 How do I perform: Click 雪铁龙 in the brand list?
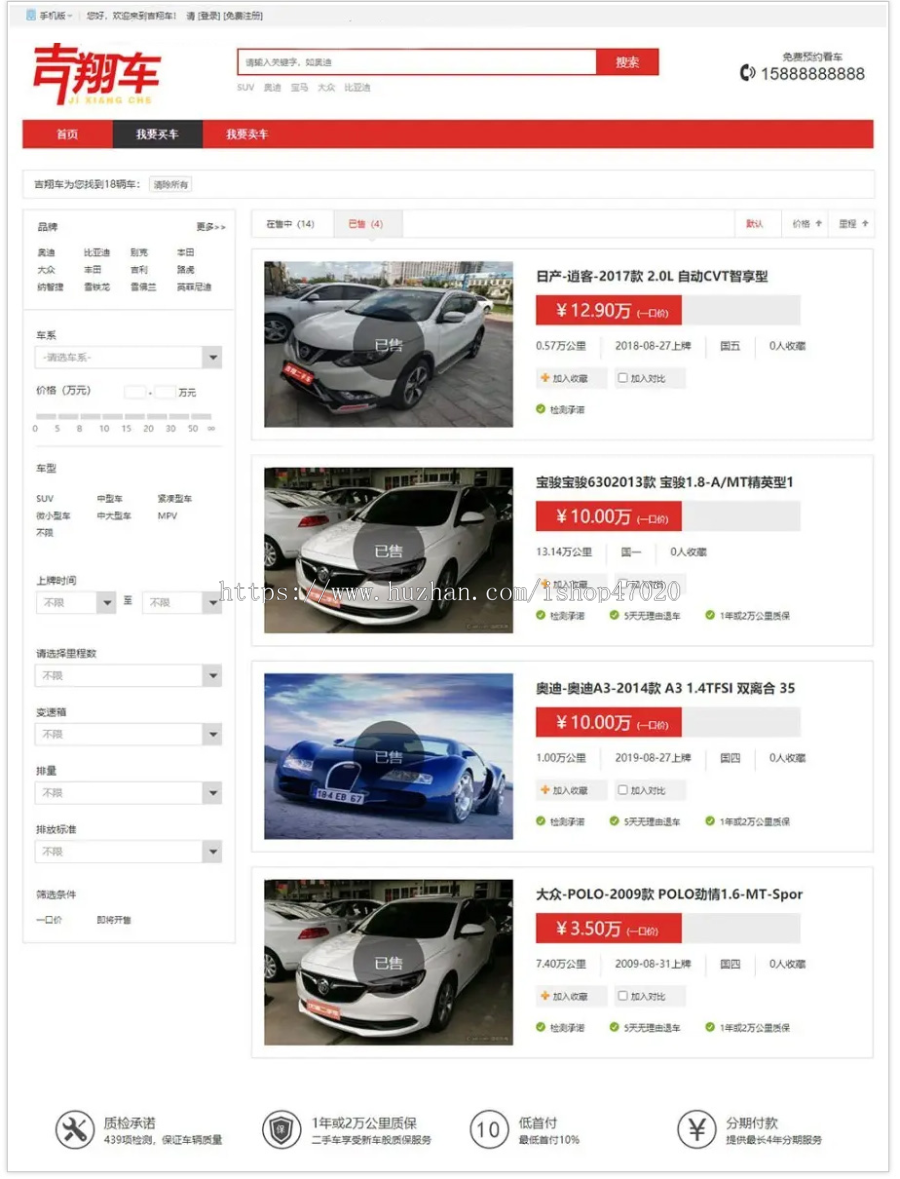click(96, 286)
